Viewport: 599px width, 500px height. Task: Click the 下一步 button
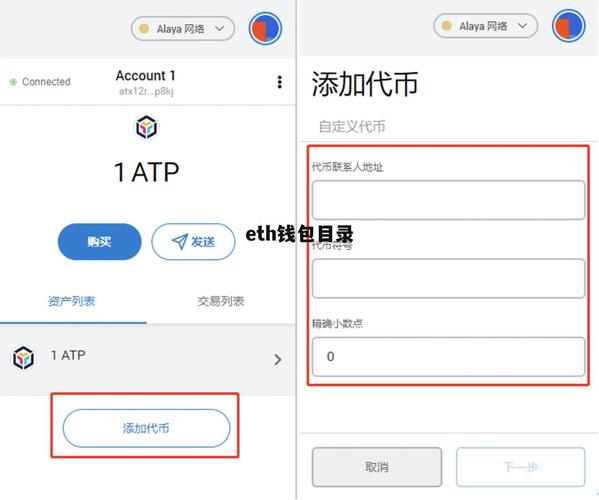click(x=520, y=467)
